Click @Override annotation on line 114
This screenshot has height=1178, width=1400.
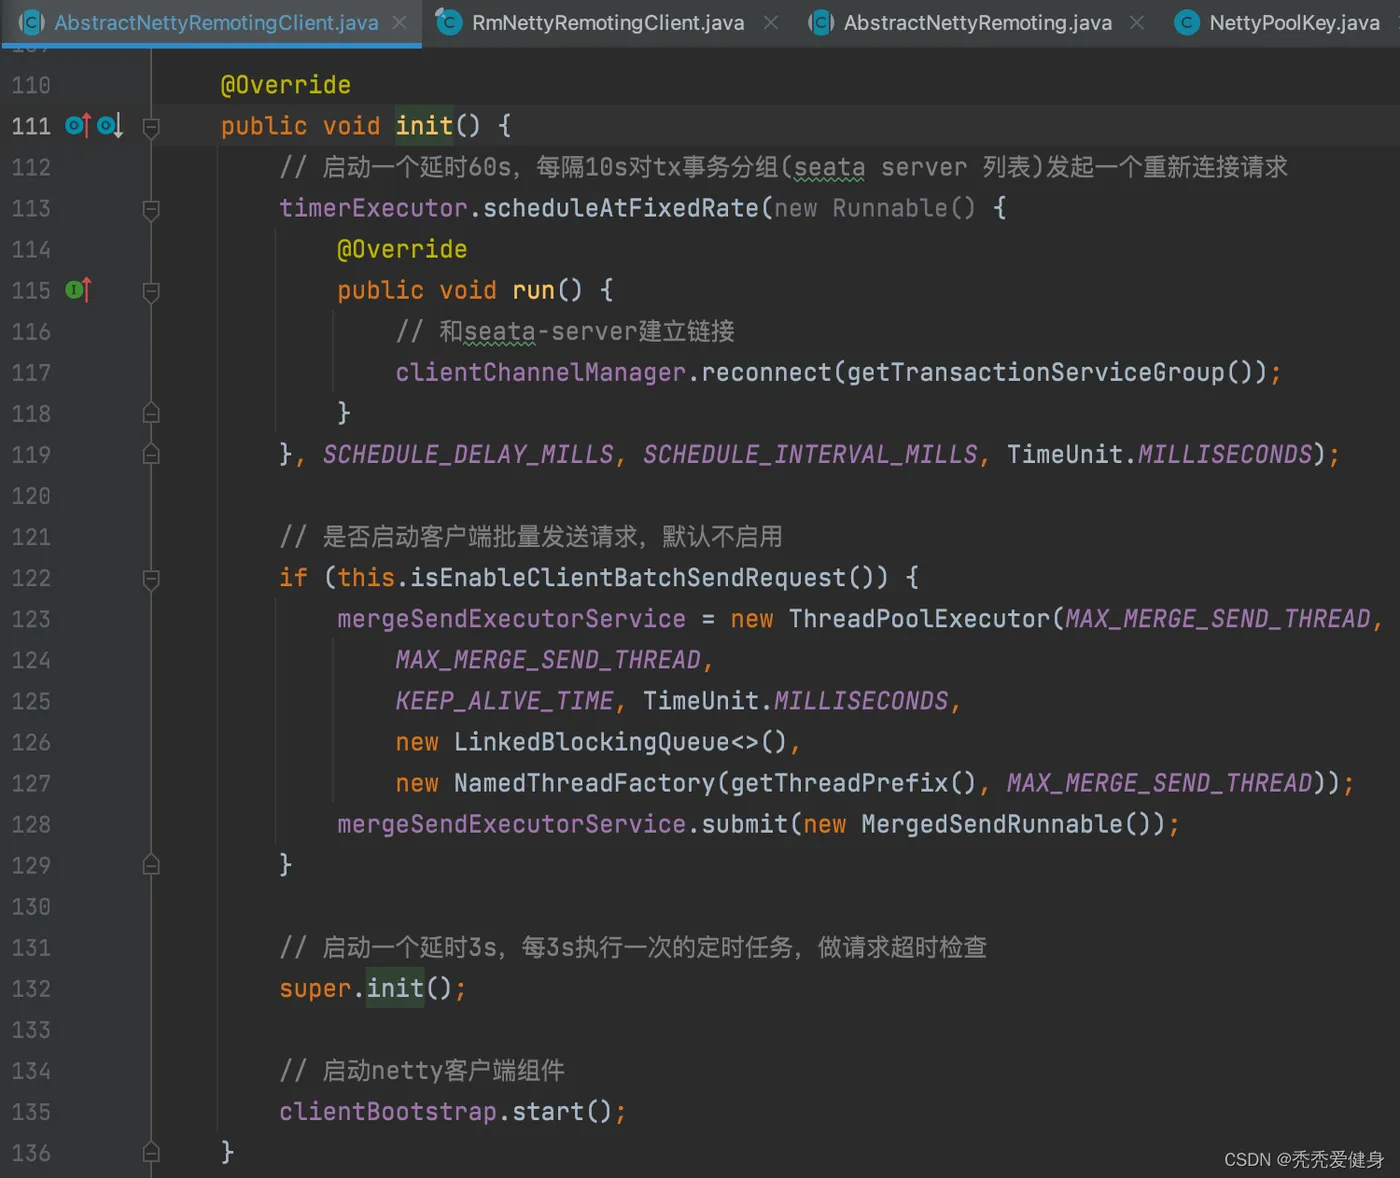tap(402, 249)
